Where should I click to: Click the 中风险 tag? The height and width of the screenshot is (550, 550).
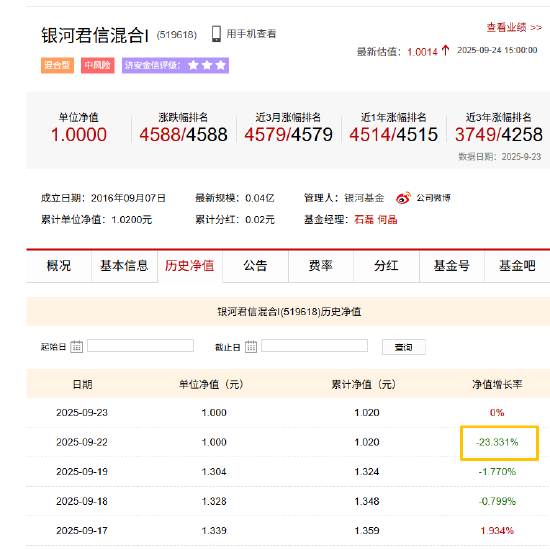click(98, 65)
